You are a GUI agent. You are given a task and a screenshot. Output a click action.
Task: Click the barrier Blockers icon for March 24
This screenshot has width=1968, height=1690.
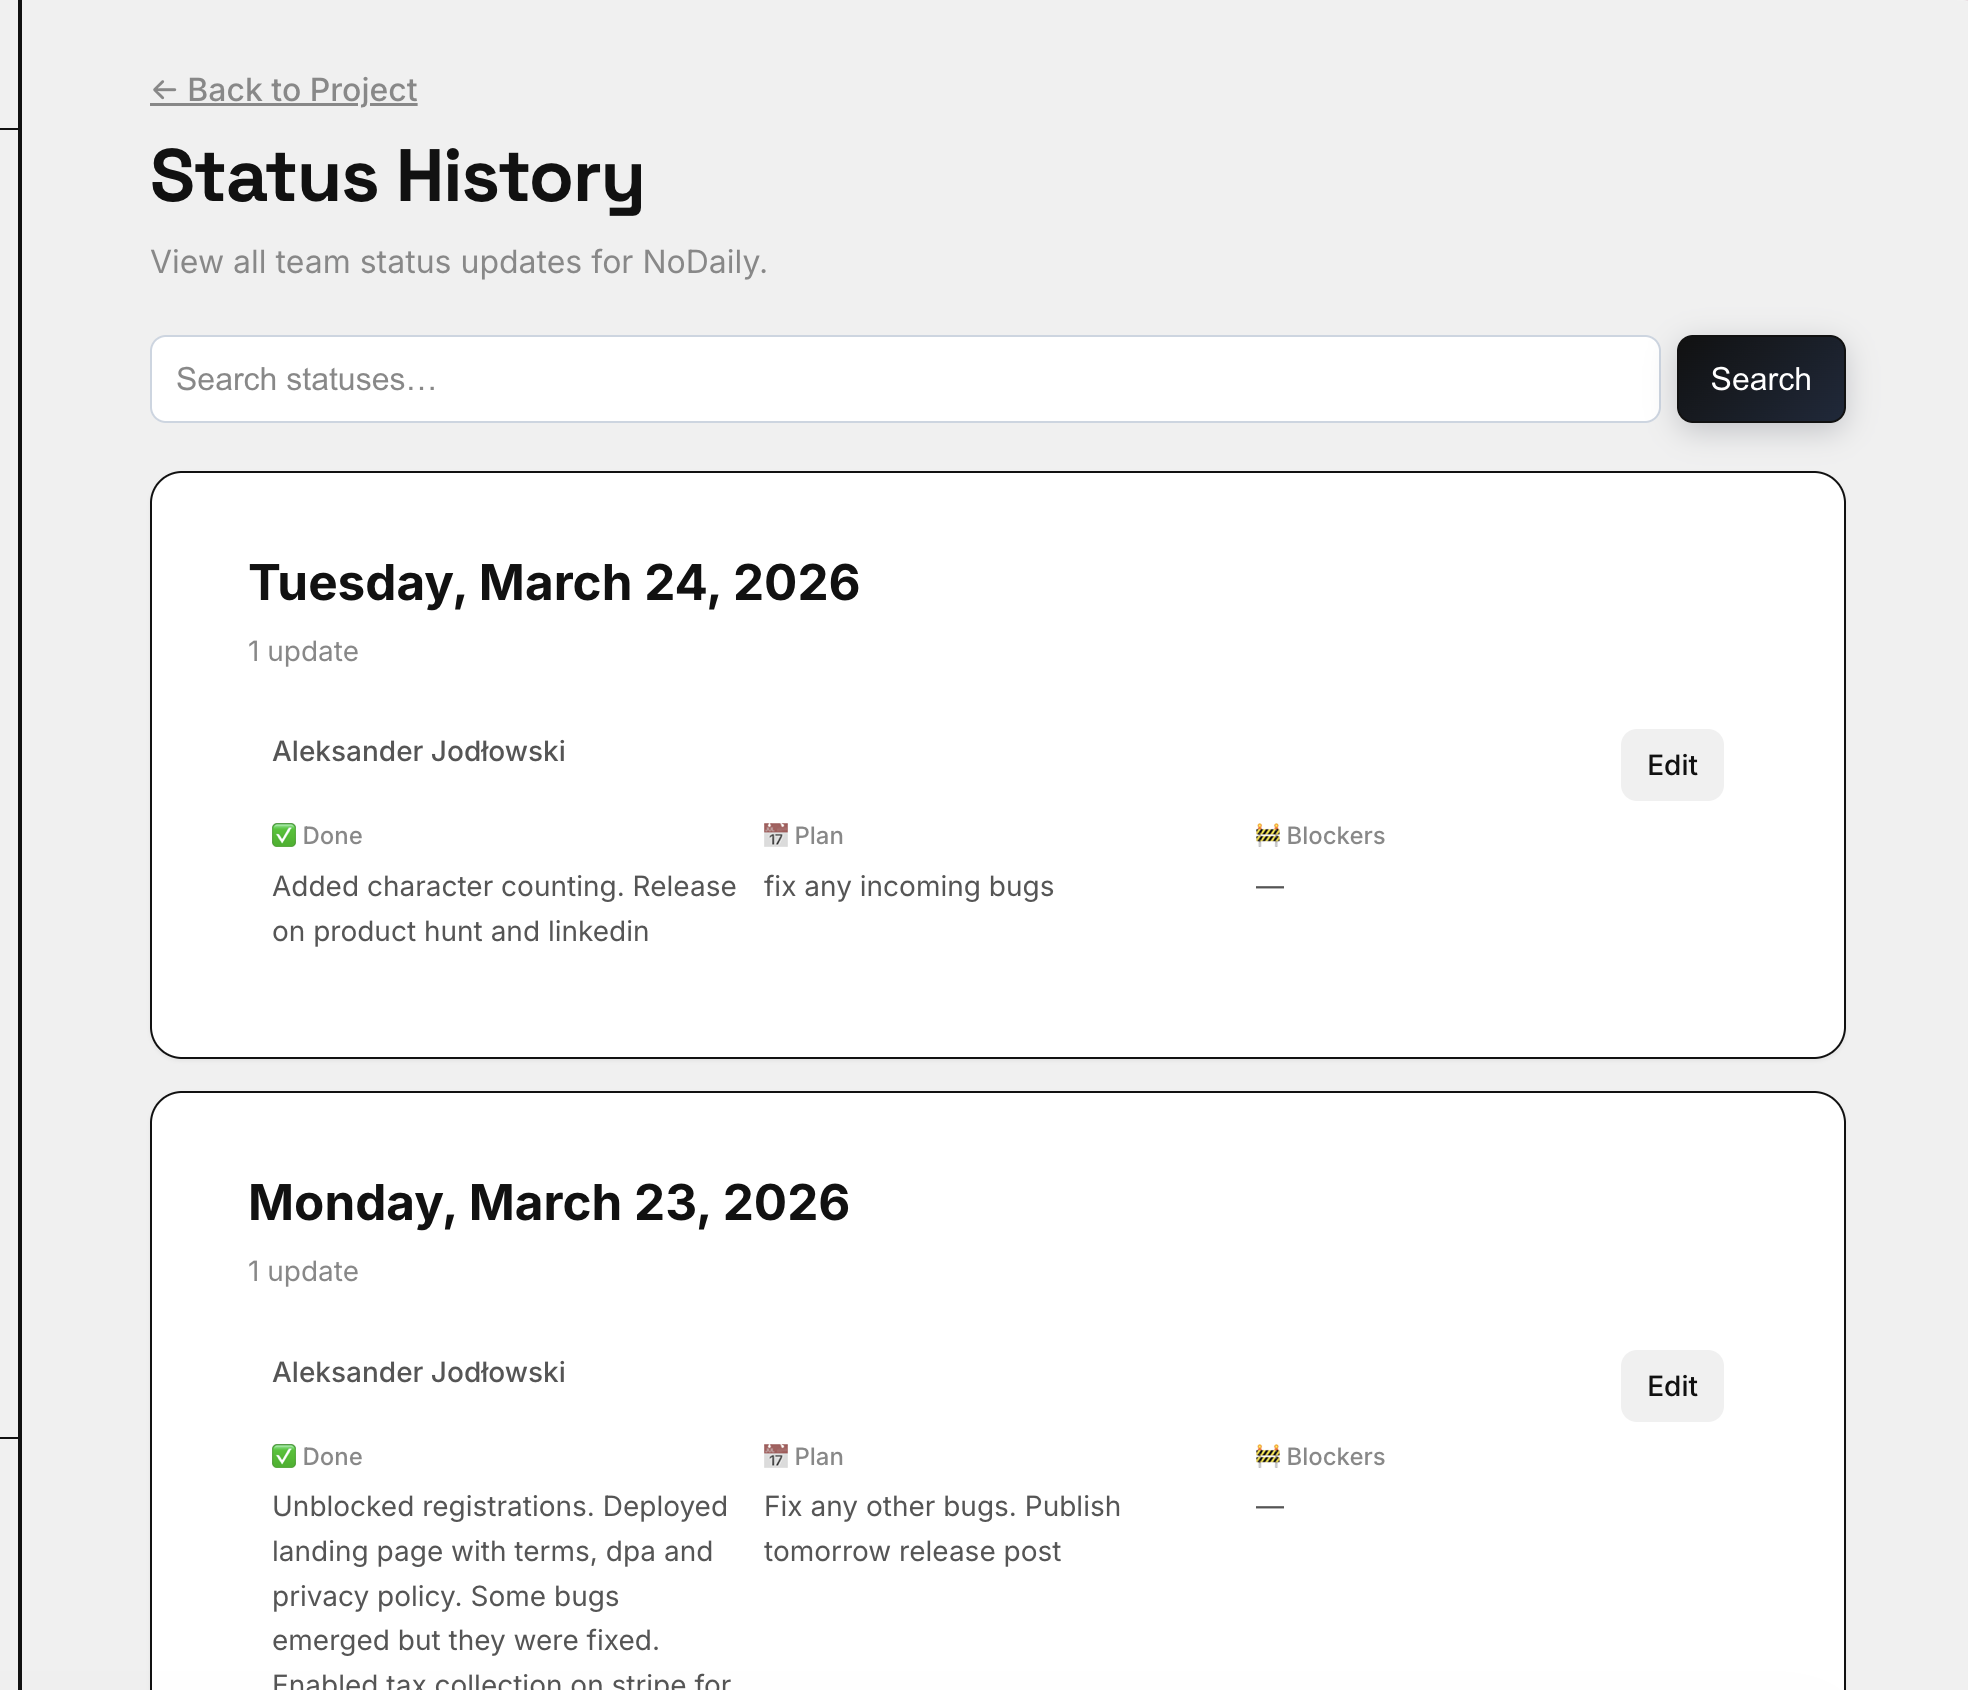(1267, 835)
